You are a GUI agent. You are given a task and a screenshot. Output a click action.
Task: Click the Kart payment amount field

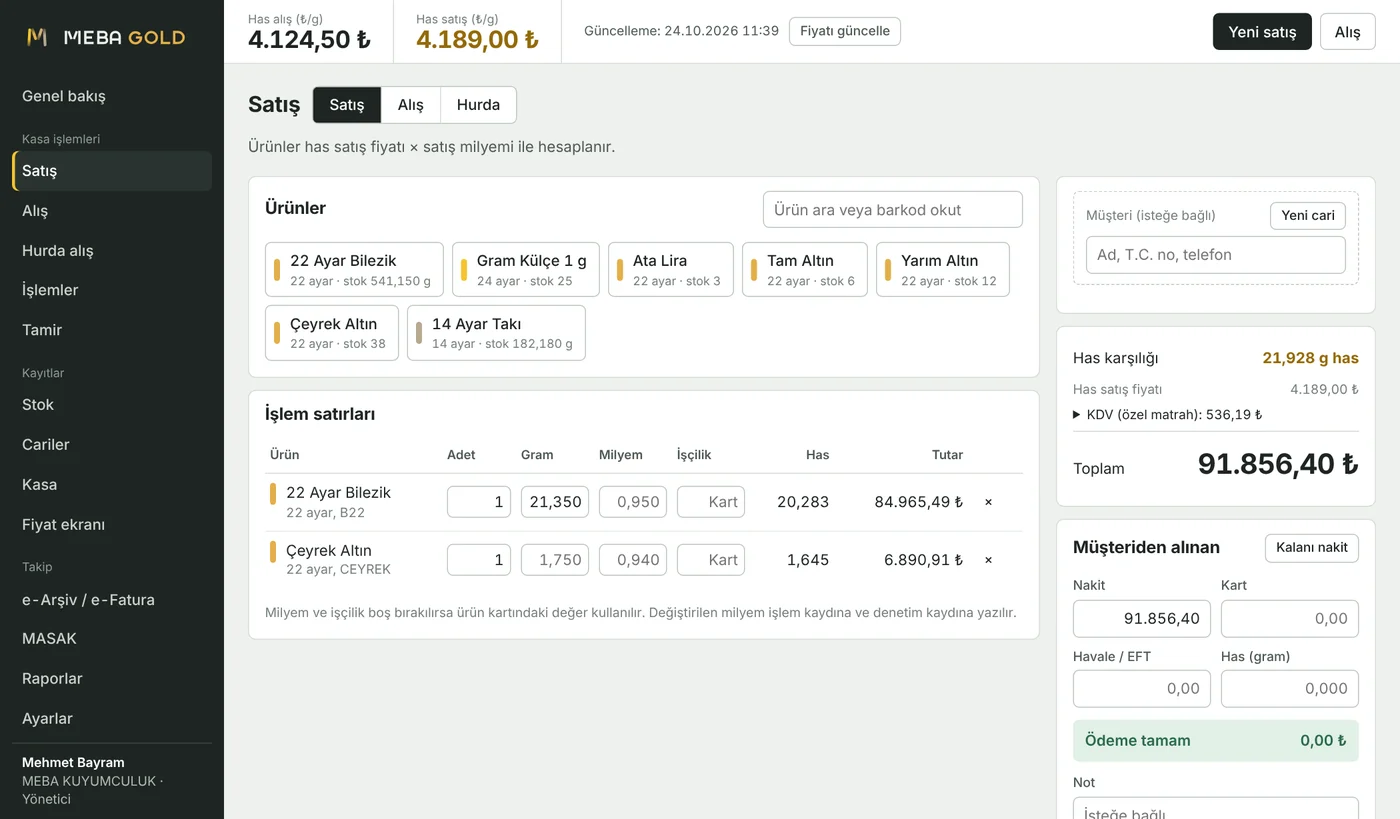(x=1290, y=619)
